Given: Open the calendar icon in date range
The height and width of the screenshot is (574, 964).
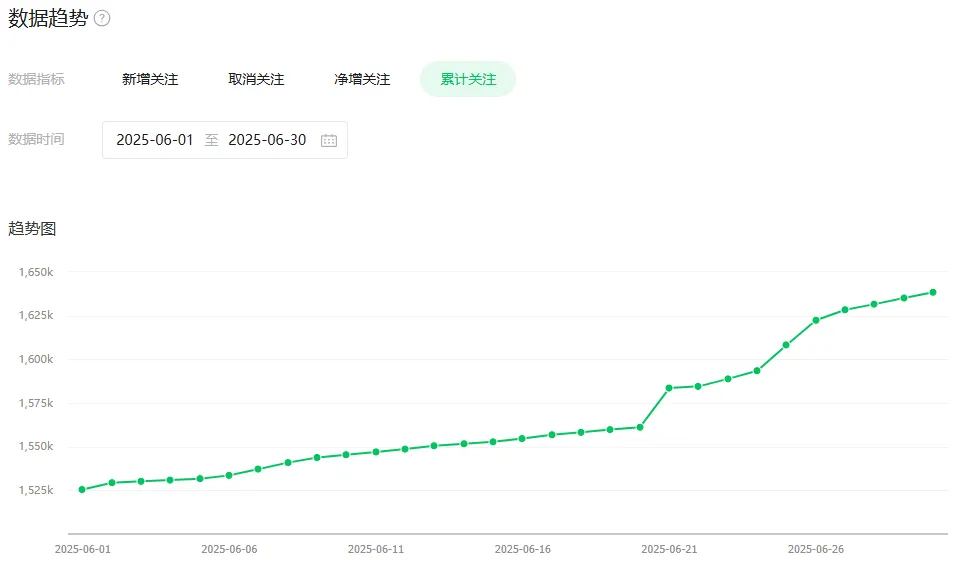Looking at the screenshot, I should point(329,141).
